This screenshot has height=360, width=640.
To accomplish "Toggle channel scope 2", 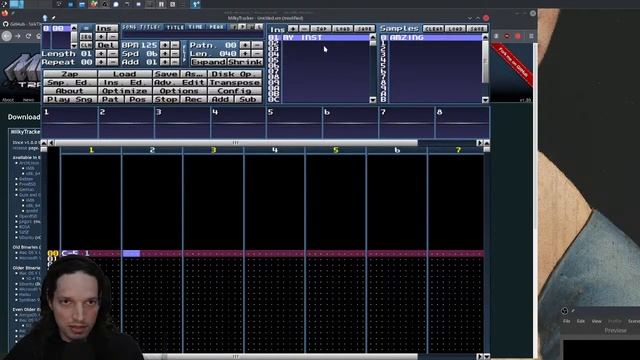I will [x=126, y=122].
